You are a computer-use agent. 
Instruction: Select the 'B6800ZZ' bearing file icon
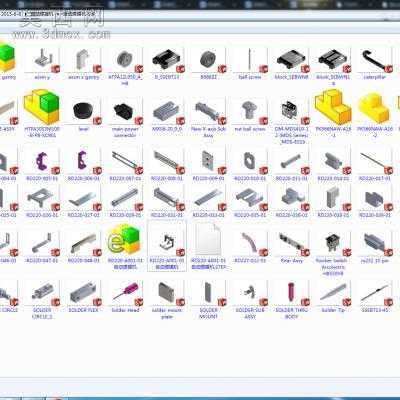[208, 60]
